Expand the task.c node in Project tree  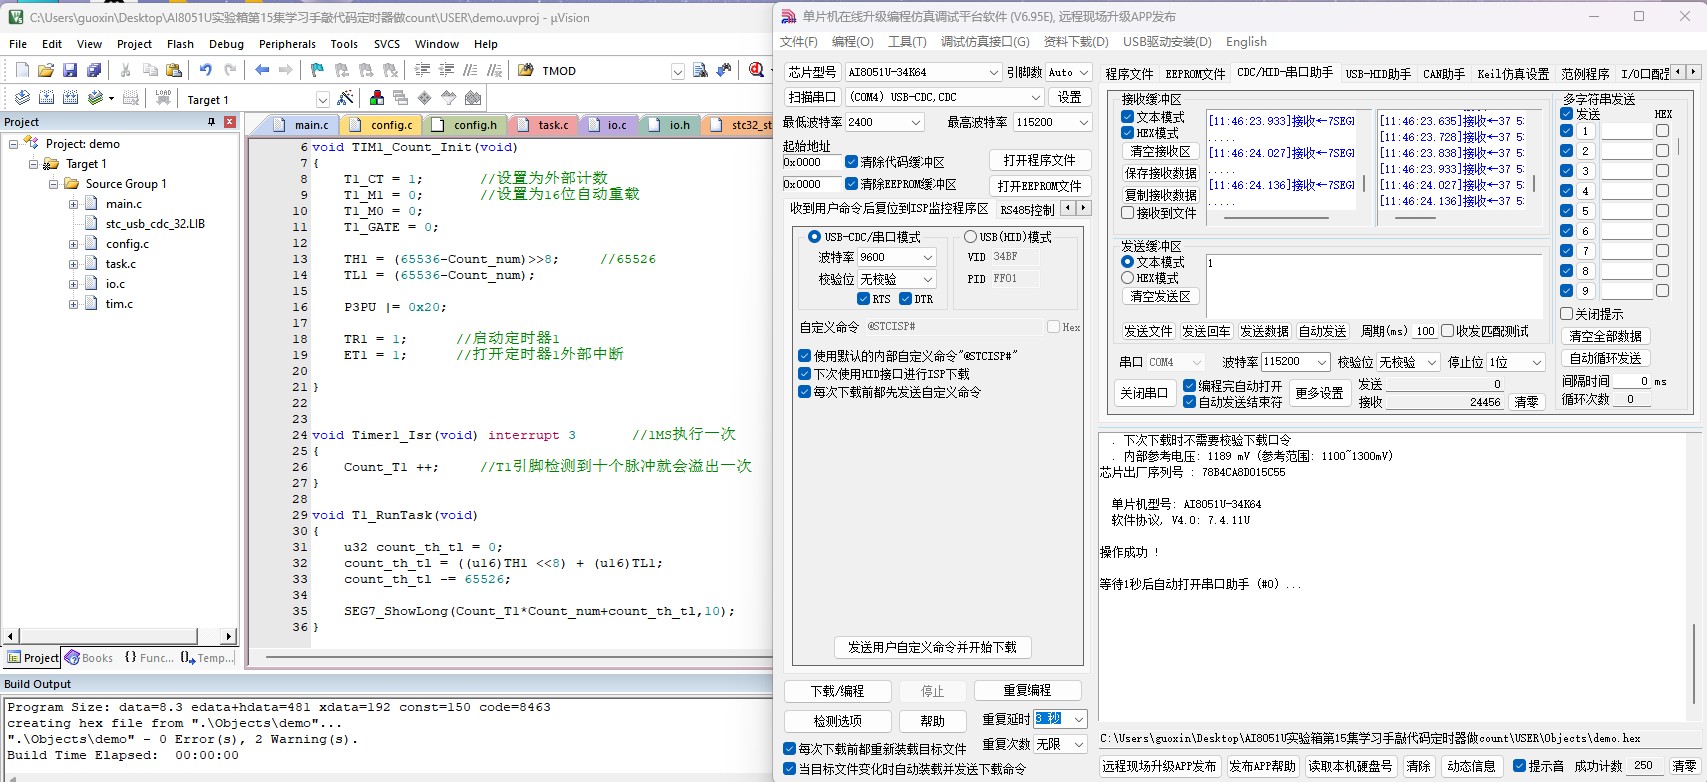[73, 264]
